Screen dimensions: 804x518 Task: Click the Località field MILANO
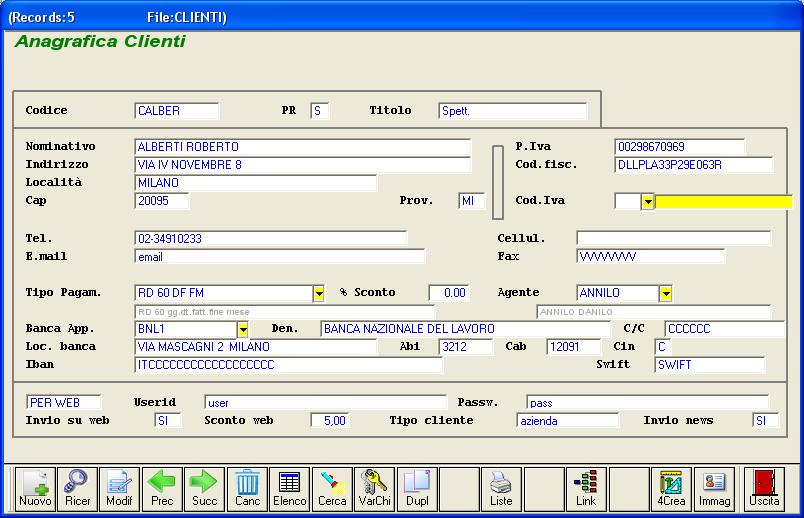pos(256,183)
